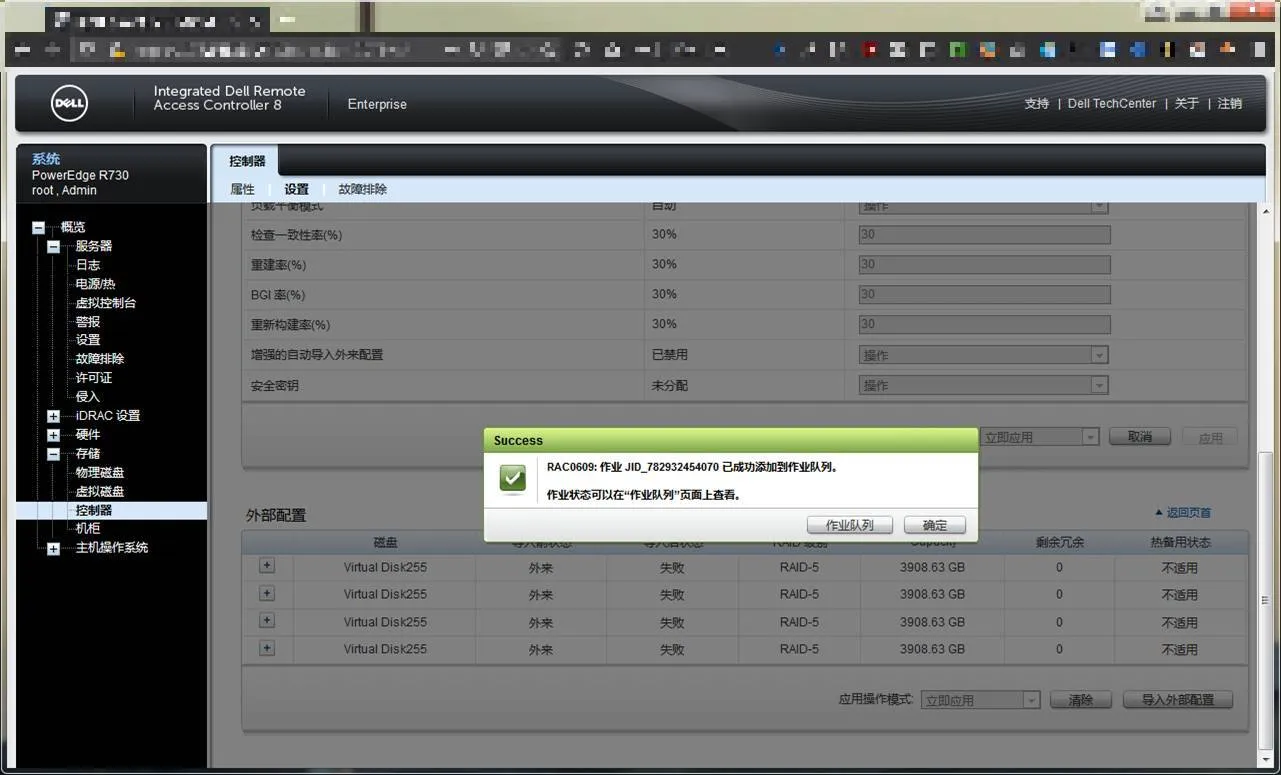Click the 重新构建率 input field
Image resolution: width=1281 pixels, height=775 pixels.
pyautogui.click(x=985, y=325)
